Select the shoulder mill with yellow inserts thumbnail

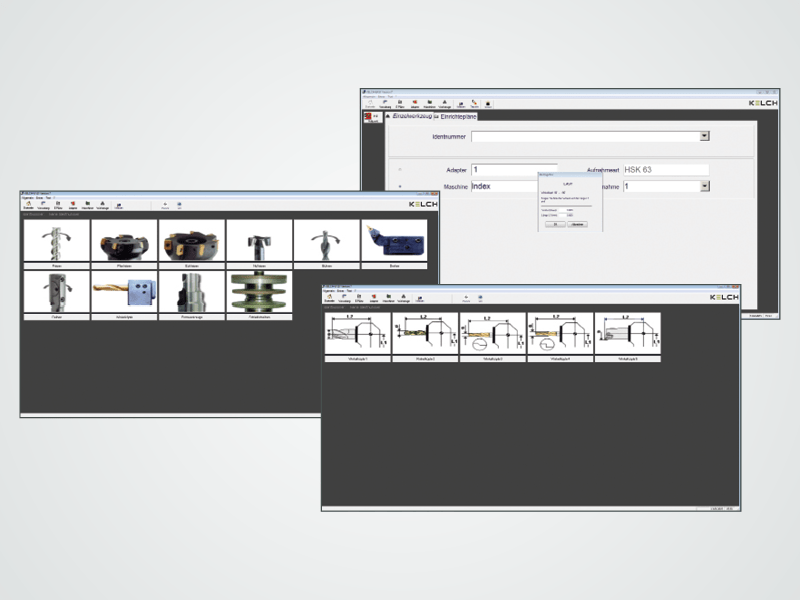coord(191,241)
